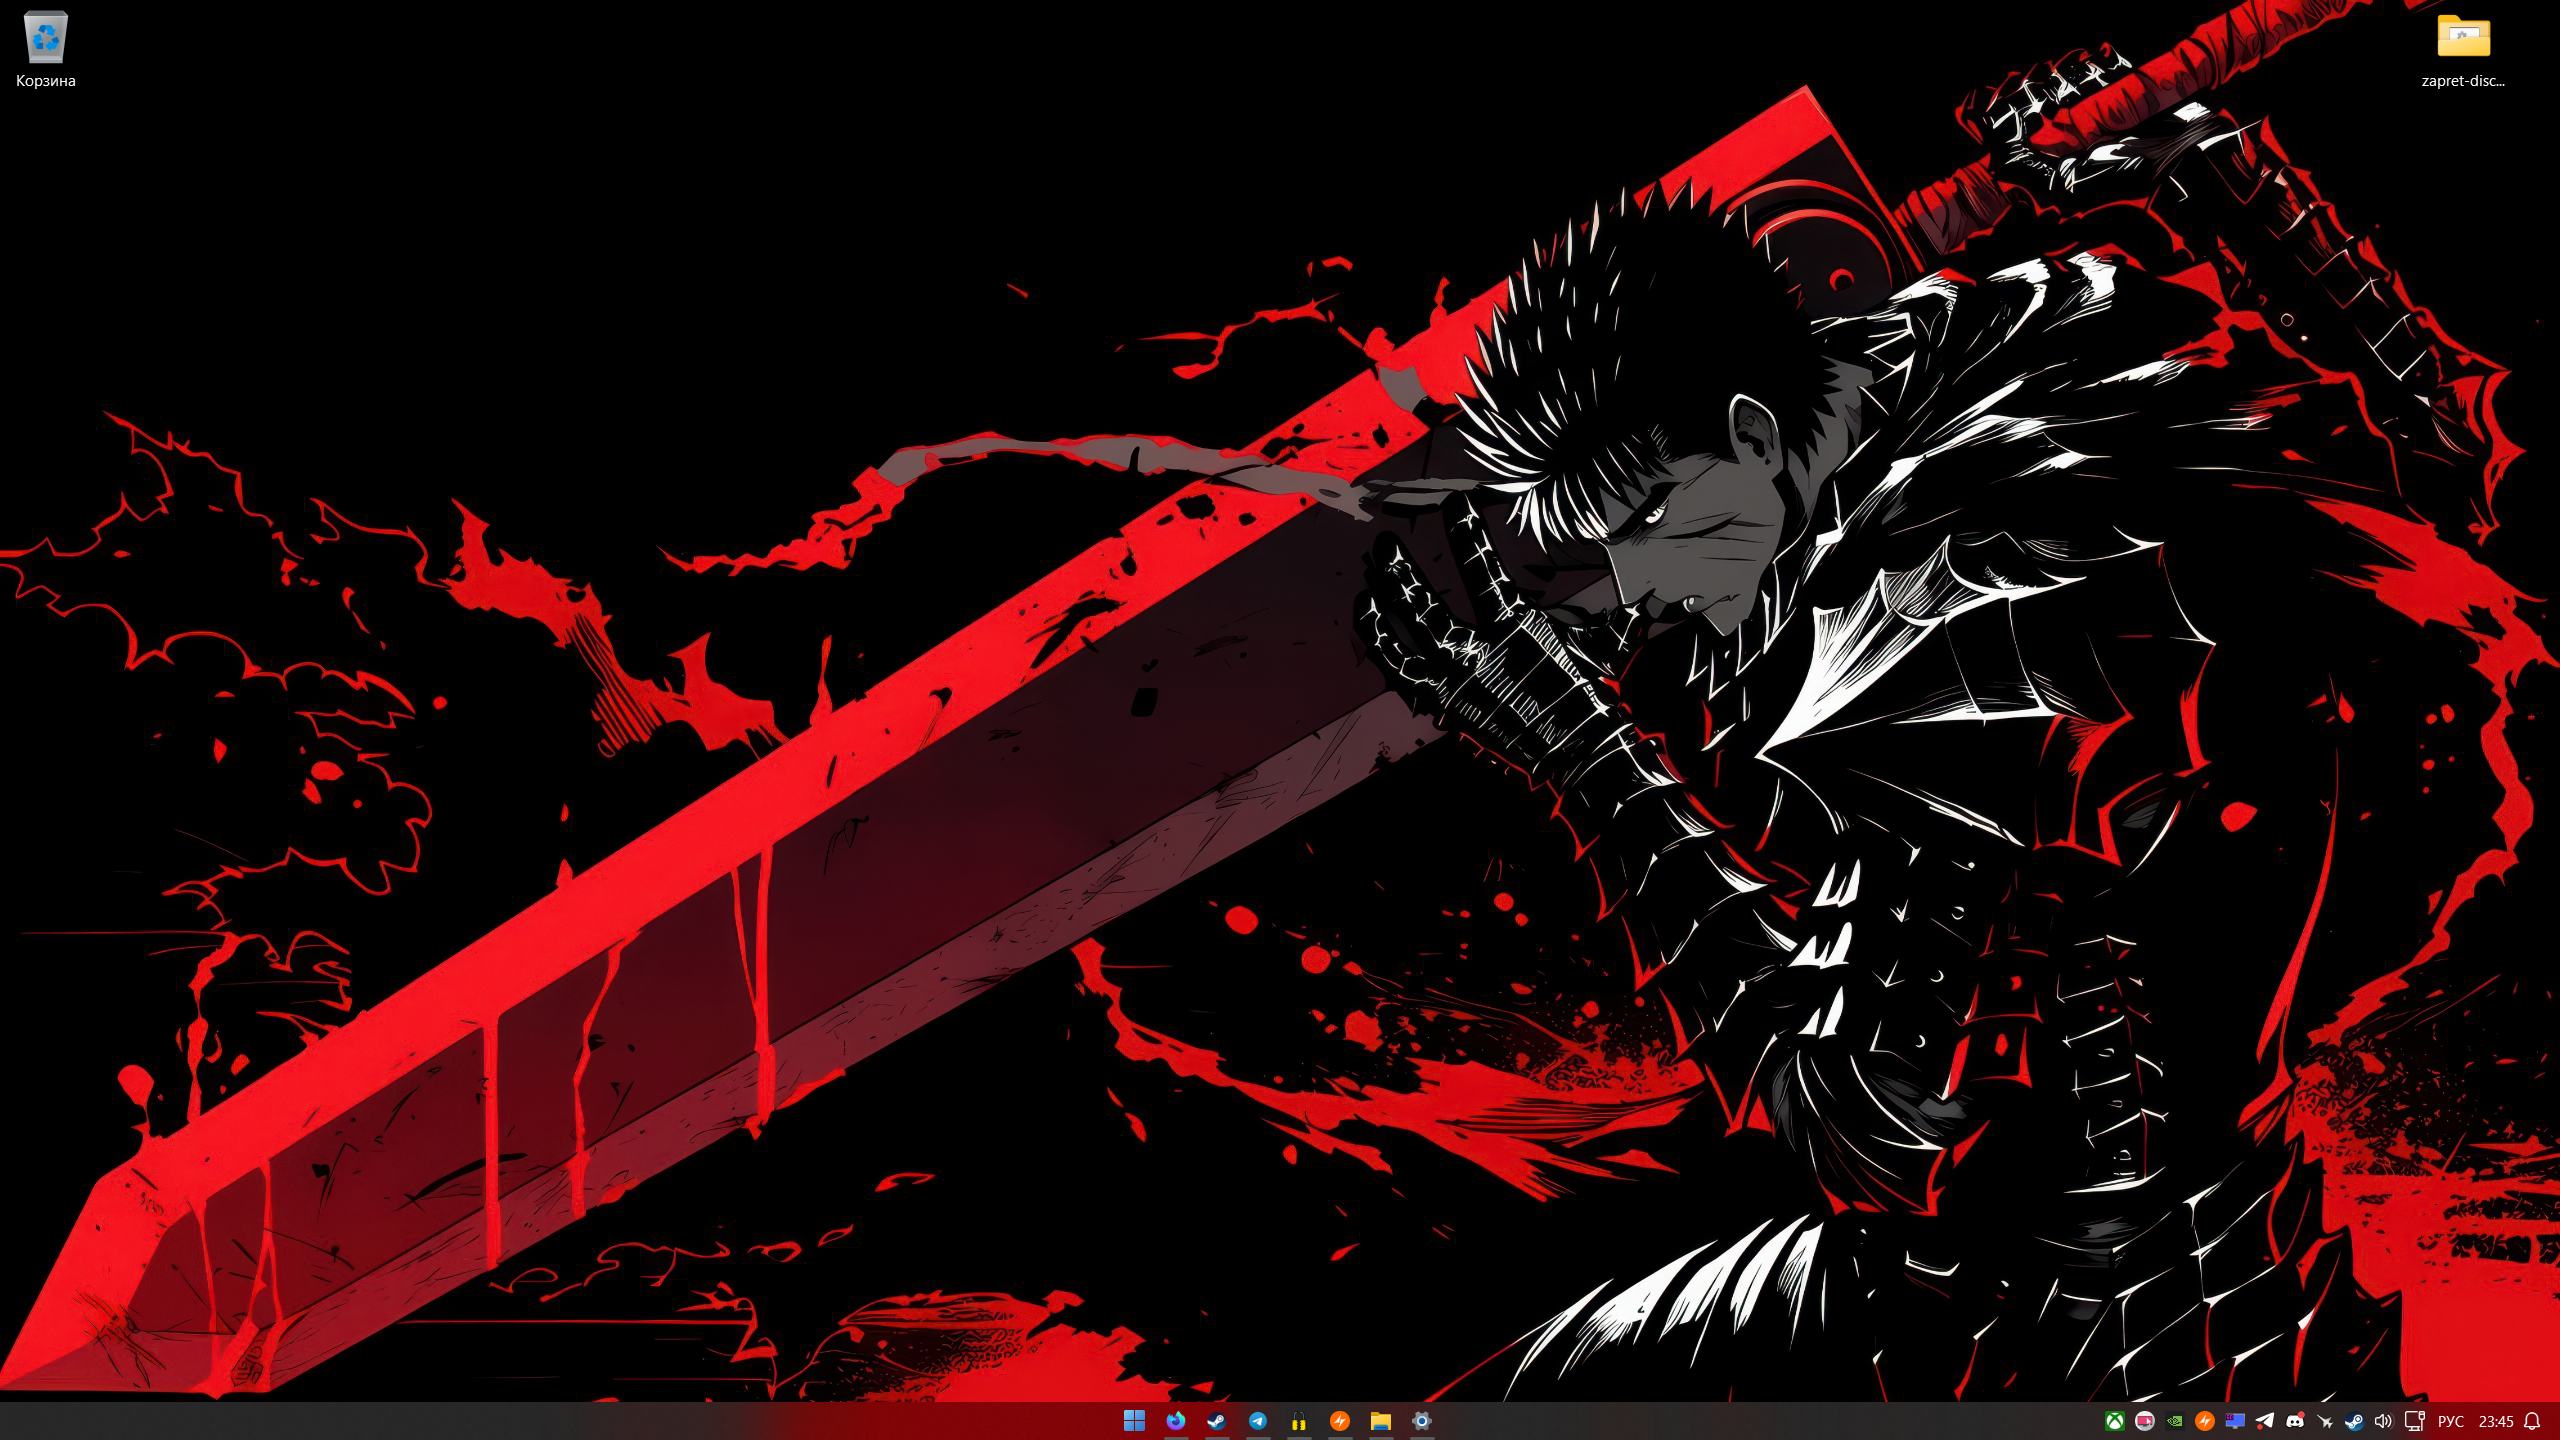
Task: Open the Windows Start menu
Action: pos(1134,1421)
